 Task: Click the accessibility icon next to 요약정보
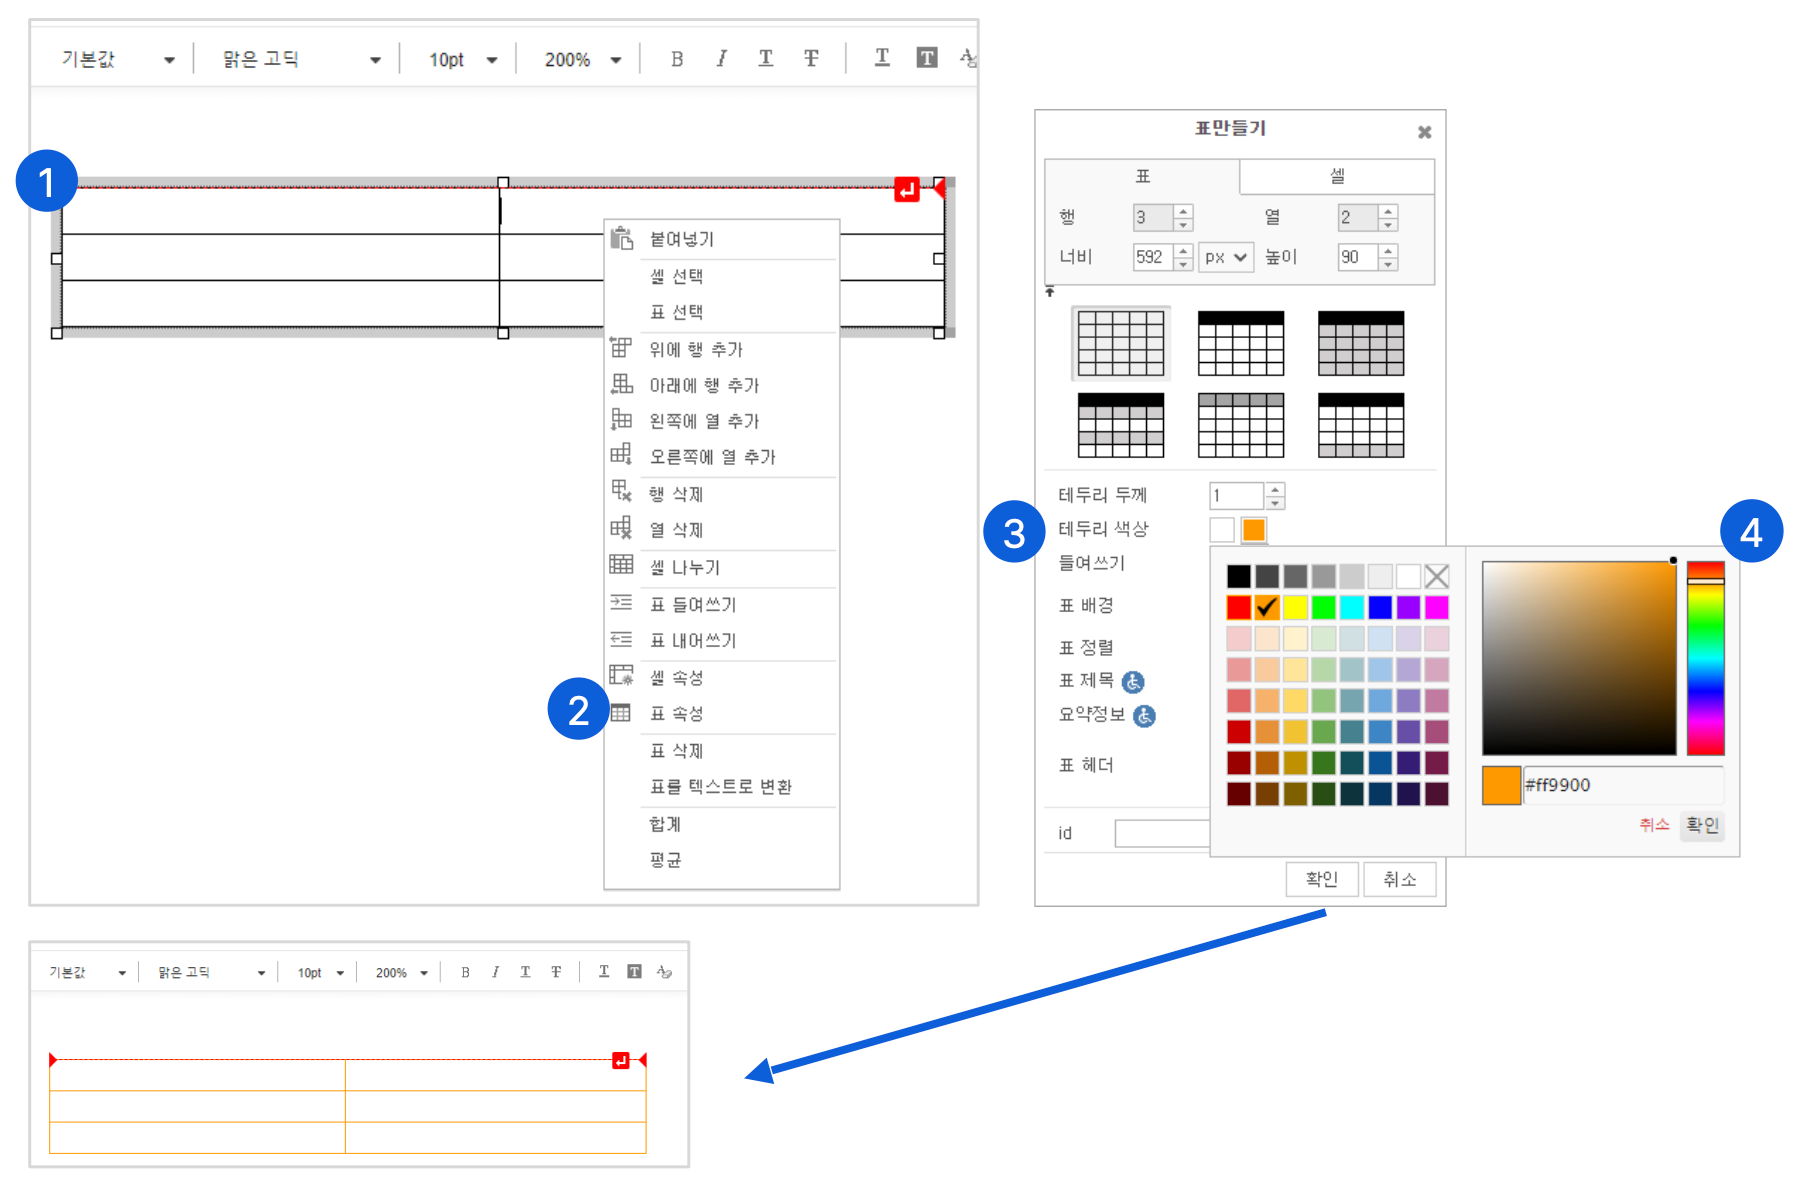pyautogui.click(x=1145, y=716)
